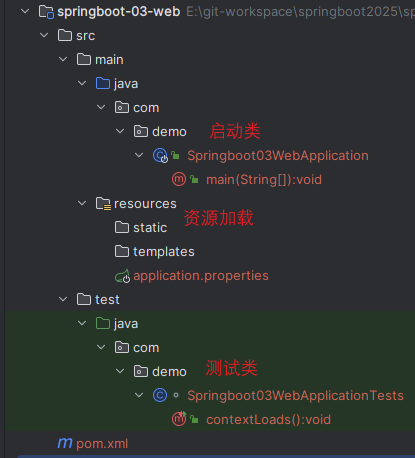415x458 pixels.
Task: Select the main(String[]):void method row
Action: (264, 180)
